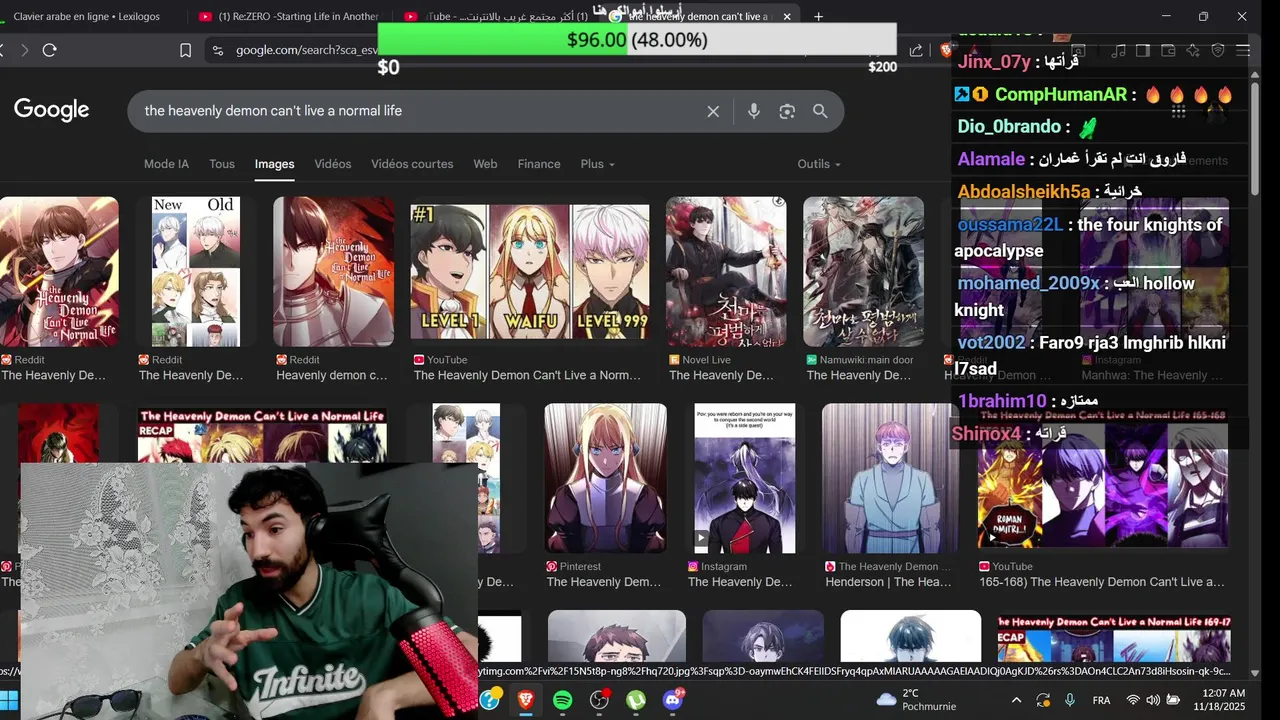Open Heavenly demon c... Reddit title link
This screenshot has width=1280, height=720.
331,375
